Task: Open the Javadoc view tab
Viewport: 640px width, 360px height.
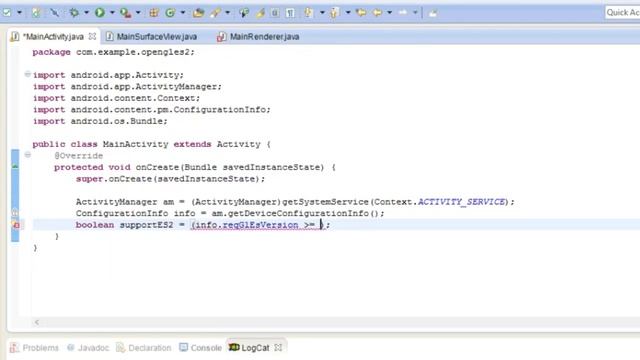Action: coord(93,348)
